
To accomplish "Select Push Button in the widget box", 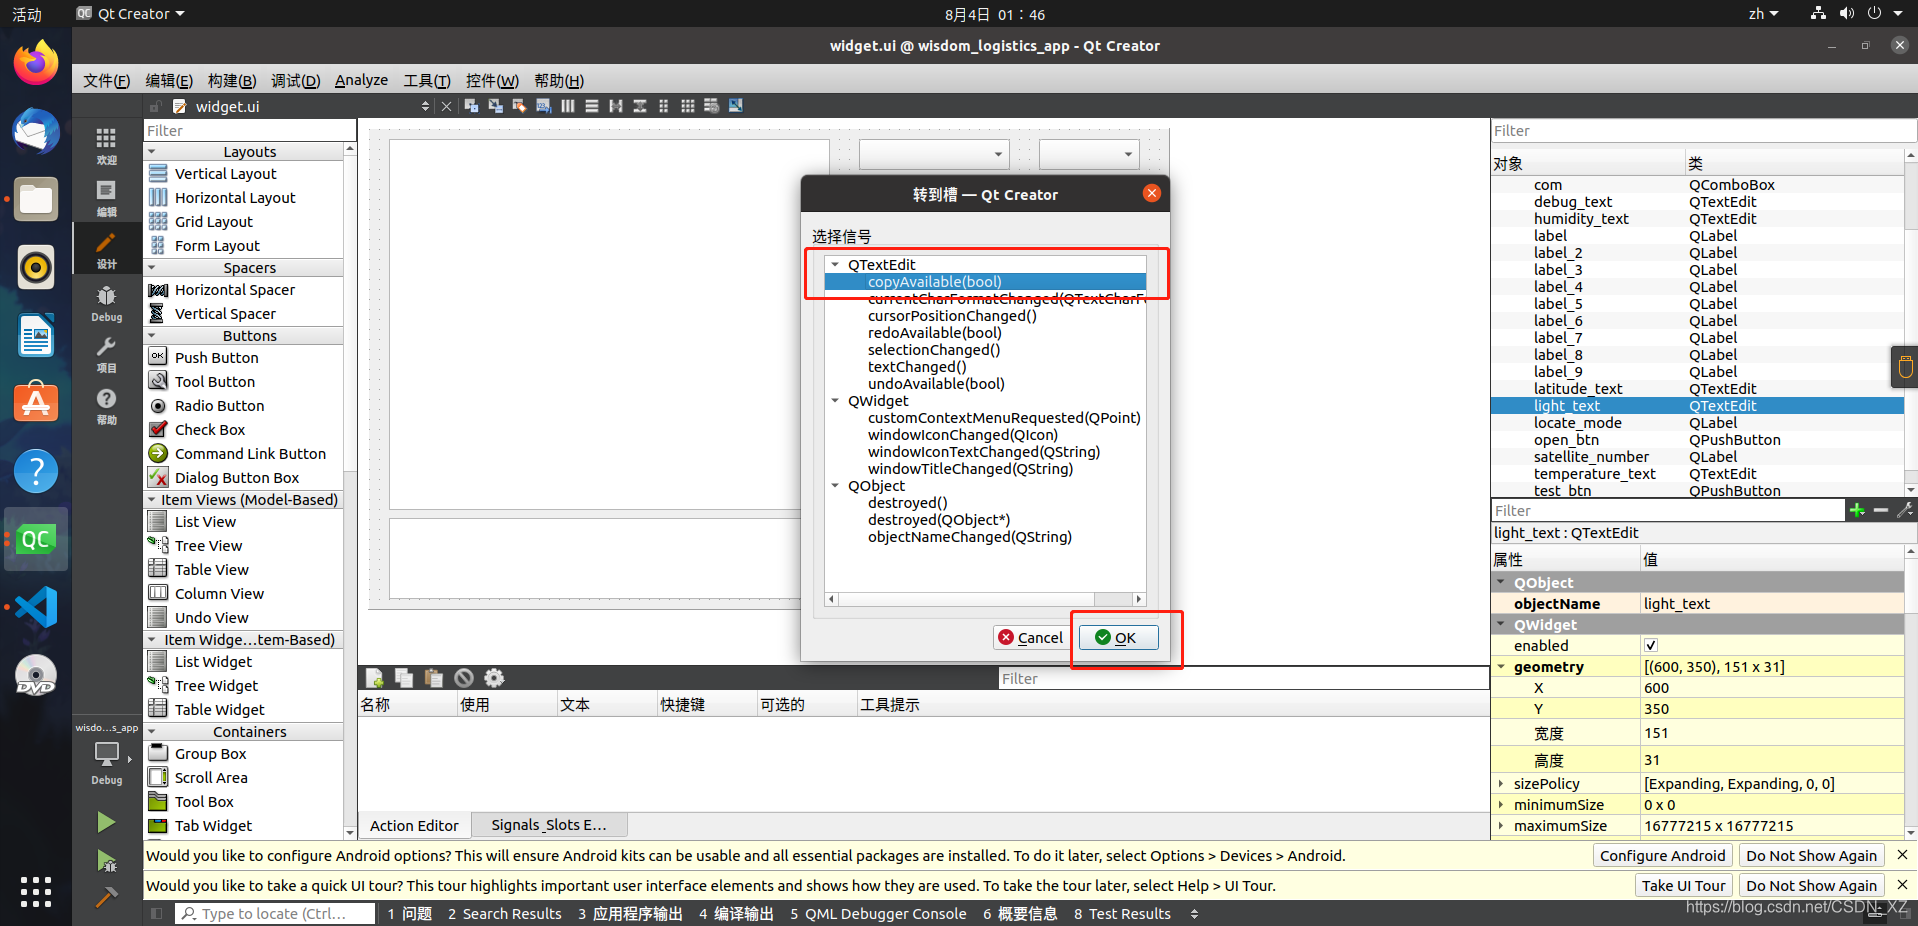I will click(216, 358).
